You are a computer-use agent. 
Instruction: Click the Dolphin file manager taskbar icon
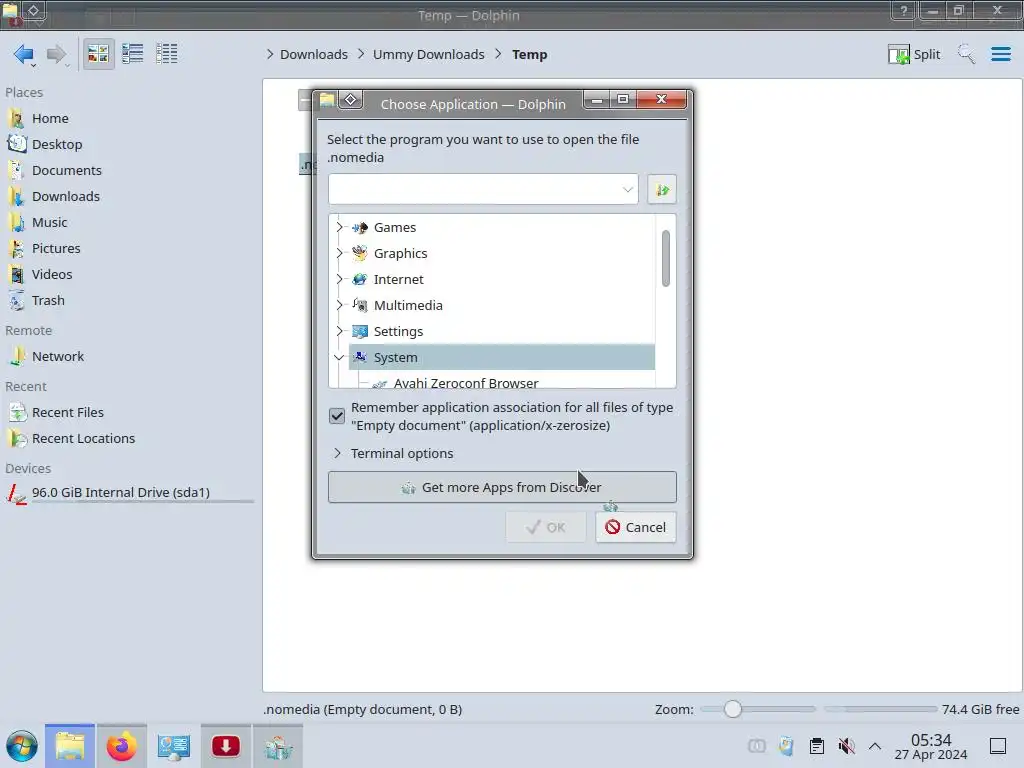pyautogui.click(x=70, y=746)
